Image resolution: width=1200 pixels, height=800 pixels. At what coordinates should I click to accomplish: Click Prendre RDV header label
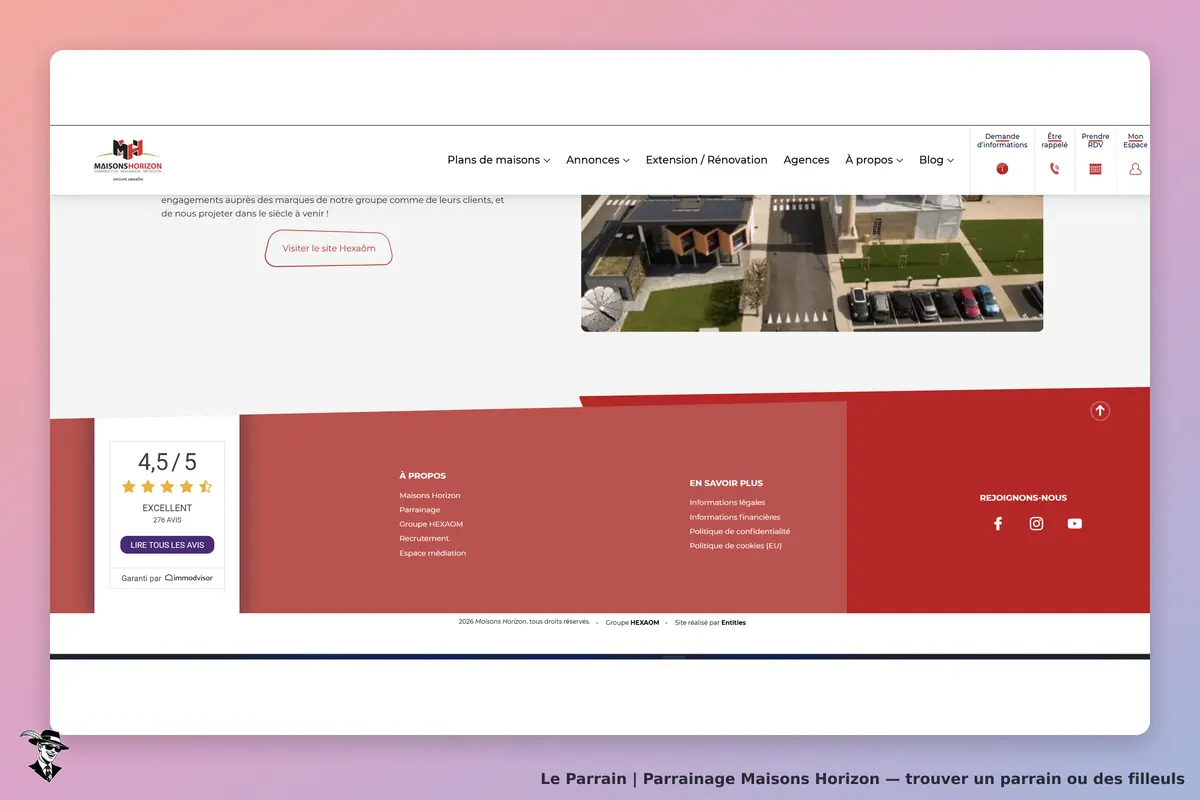coord(1095,141)
